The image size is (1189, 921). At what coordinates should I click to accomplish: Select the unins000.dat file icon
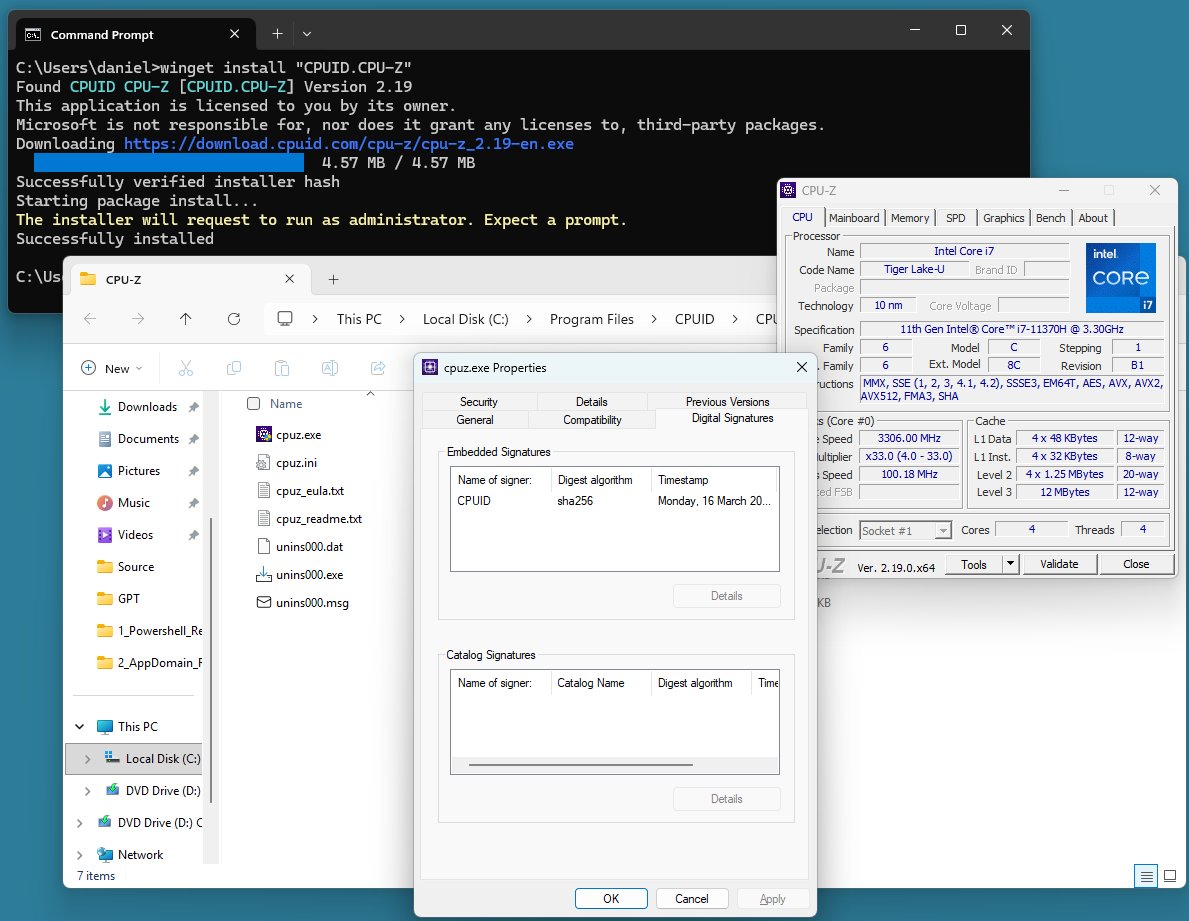[x=263, y=547]
